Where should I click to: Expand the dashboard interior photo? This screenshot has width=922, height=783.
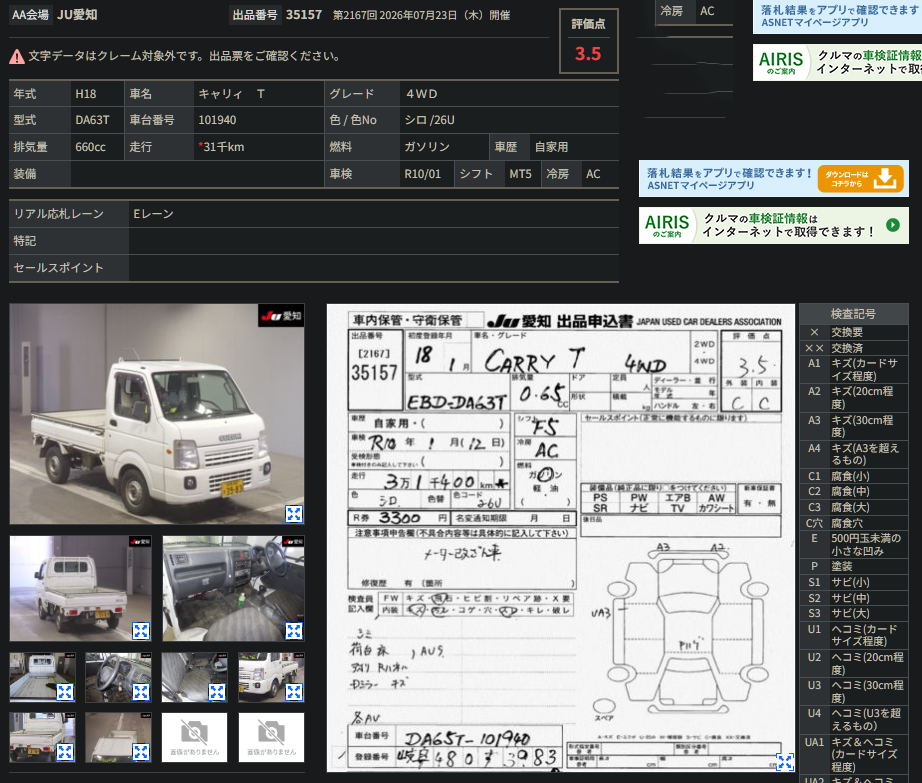coord(294,631)
